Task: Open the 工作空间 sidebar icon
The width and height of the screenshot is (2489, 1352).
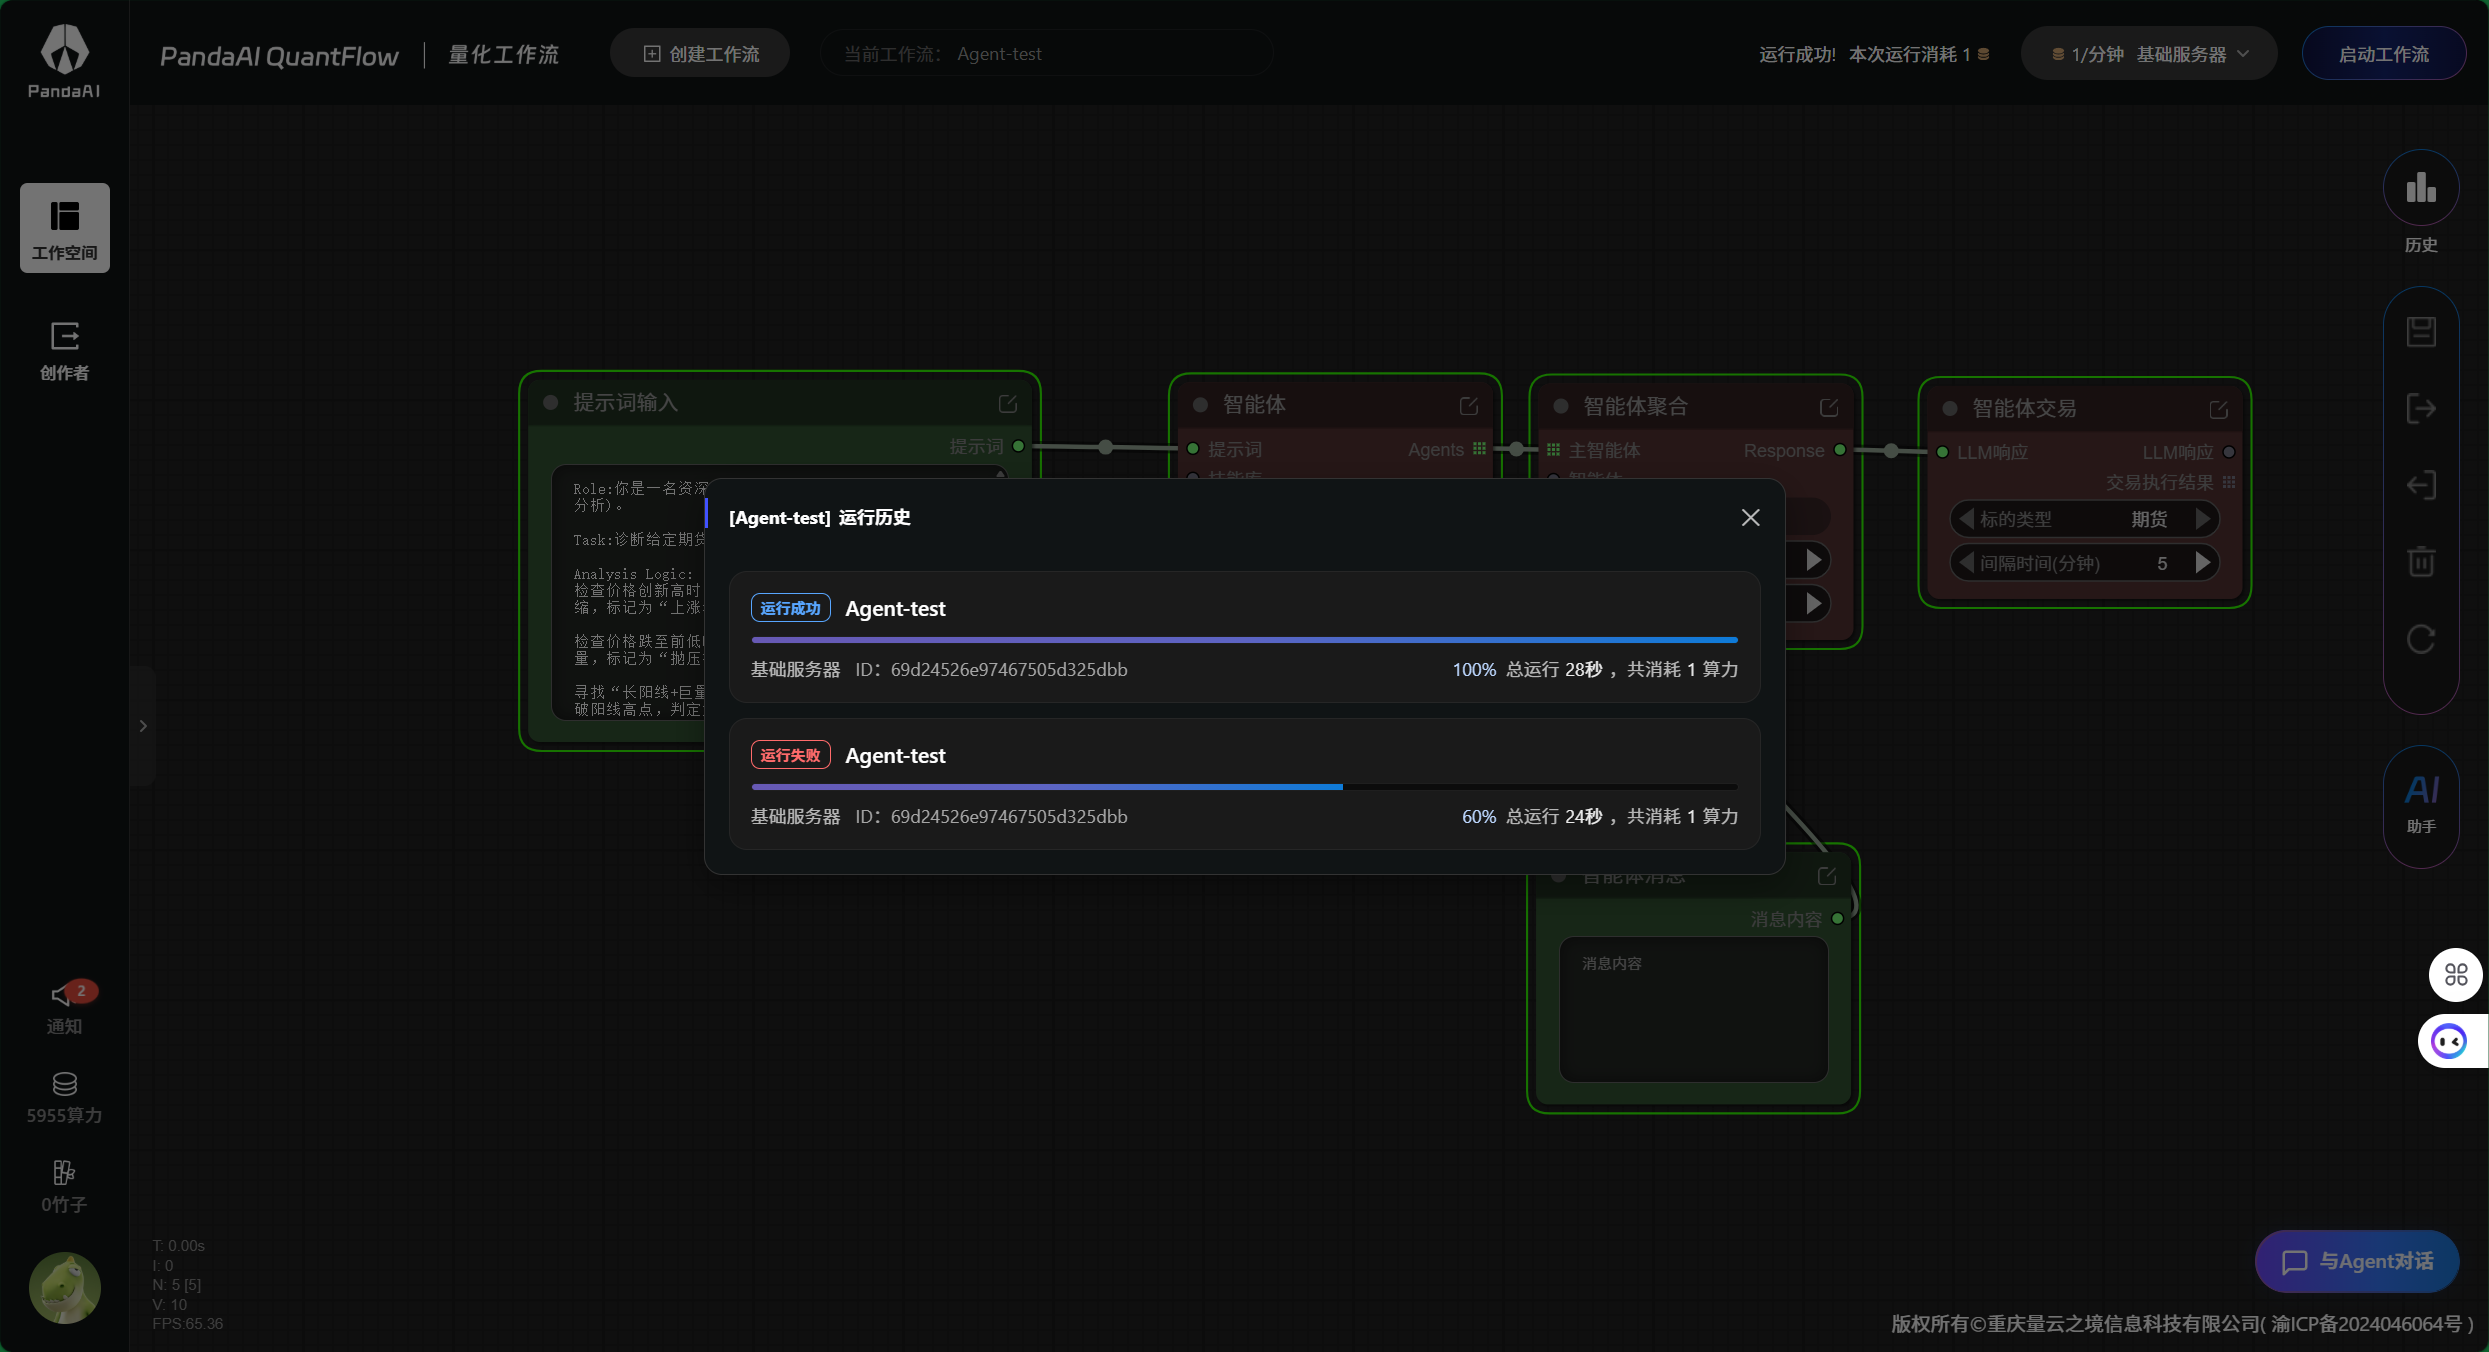Action: pos(64,227)
